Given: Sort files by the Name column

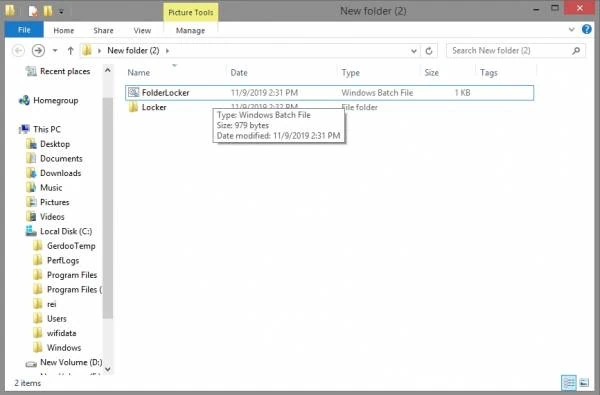Looking at the screenshot, I should [x=139, y=73].
